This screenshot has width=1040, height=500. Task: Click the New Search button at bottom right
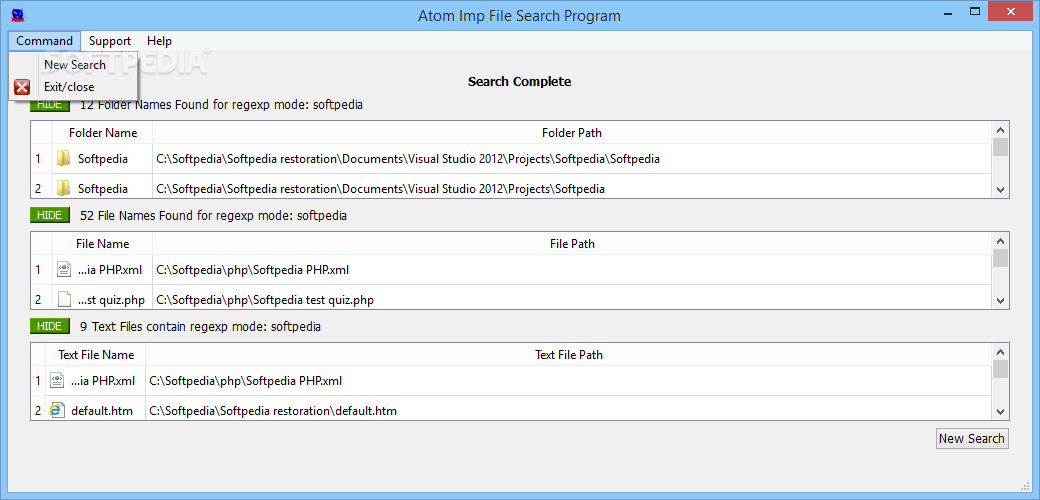pos(972,438)
